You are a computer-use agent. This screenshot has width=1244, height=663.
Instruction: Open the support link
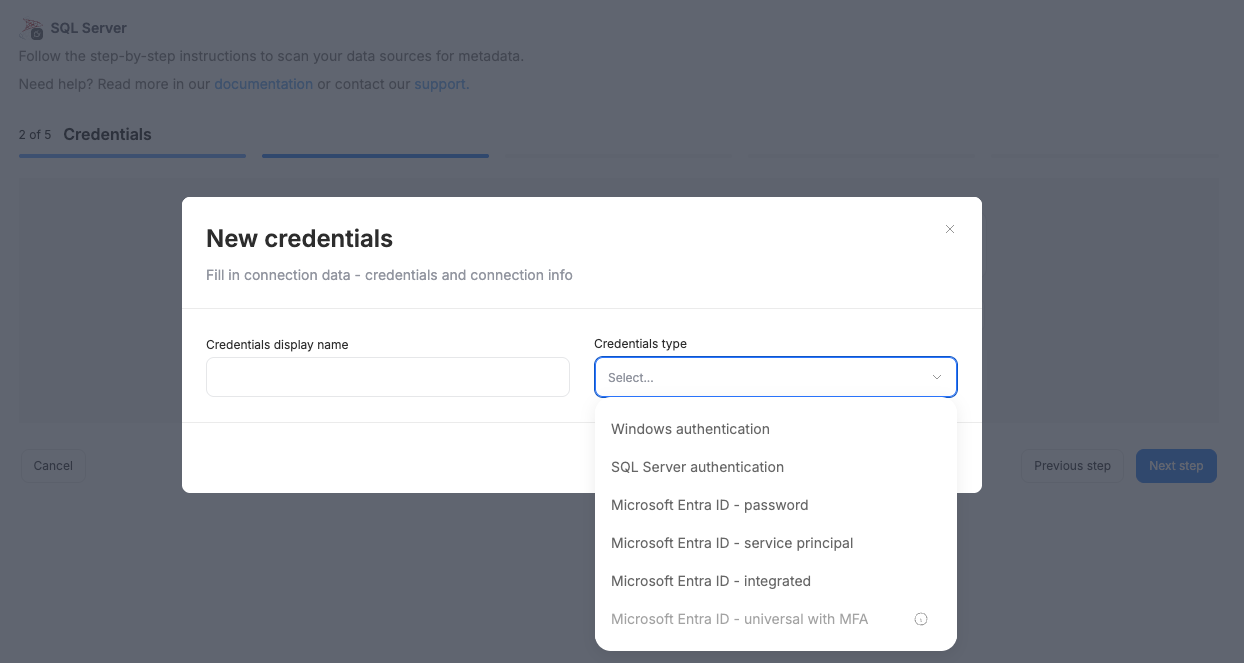pyautogui.click(x=440, y=84)
